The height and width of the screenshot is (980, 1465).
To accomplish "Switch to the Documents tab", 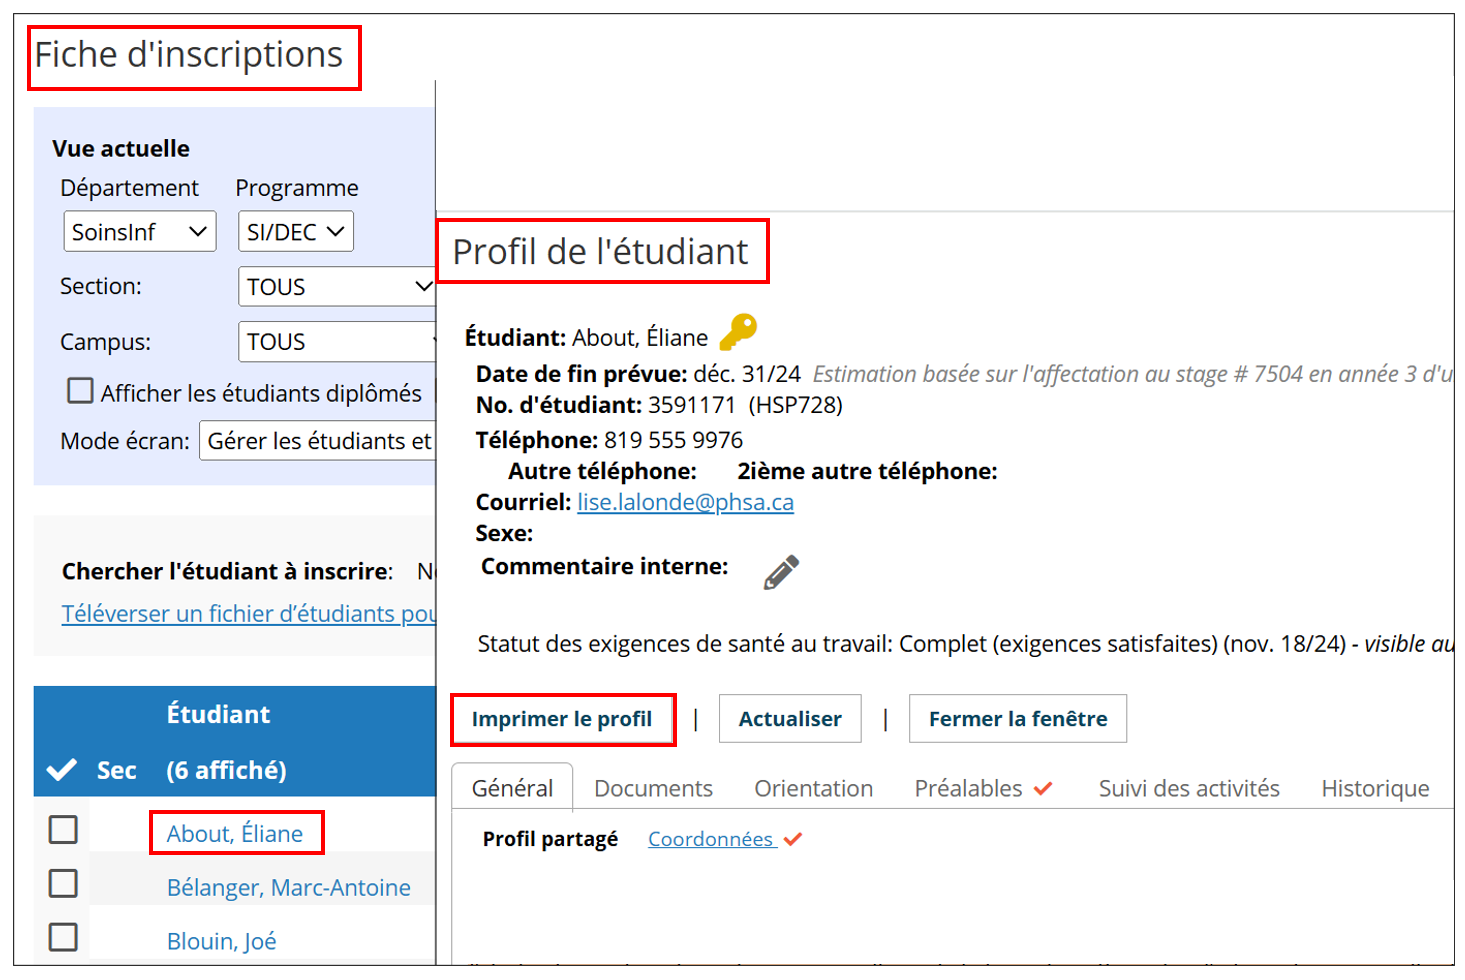I will (653, 788).
